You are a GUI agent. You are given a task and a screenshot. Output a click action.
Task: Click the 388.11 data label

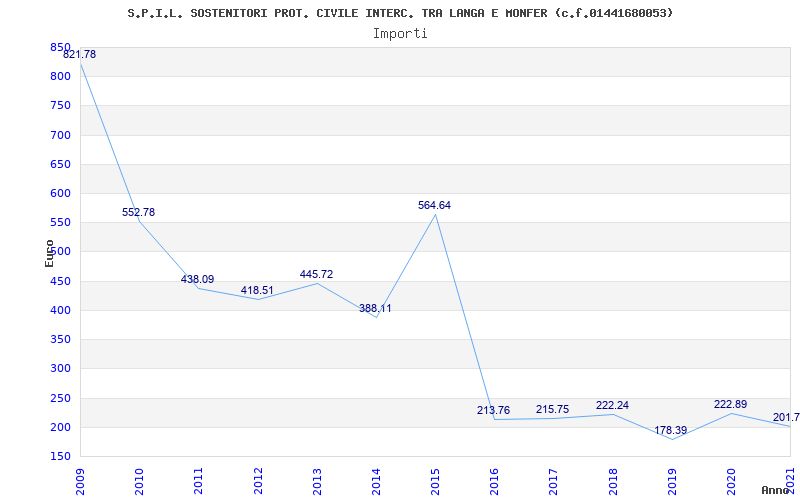[376, 309]
